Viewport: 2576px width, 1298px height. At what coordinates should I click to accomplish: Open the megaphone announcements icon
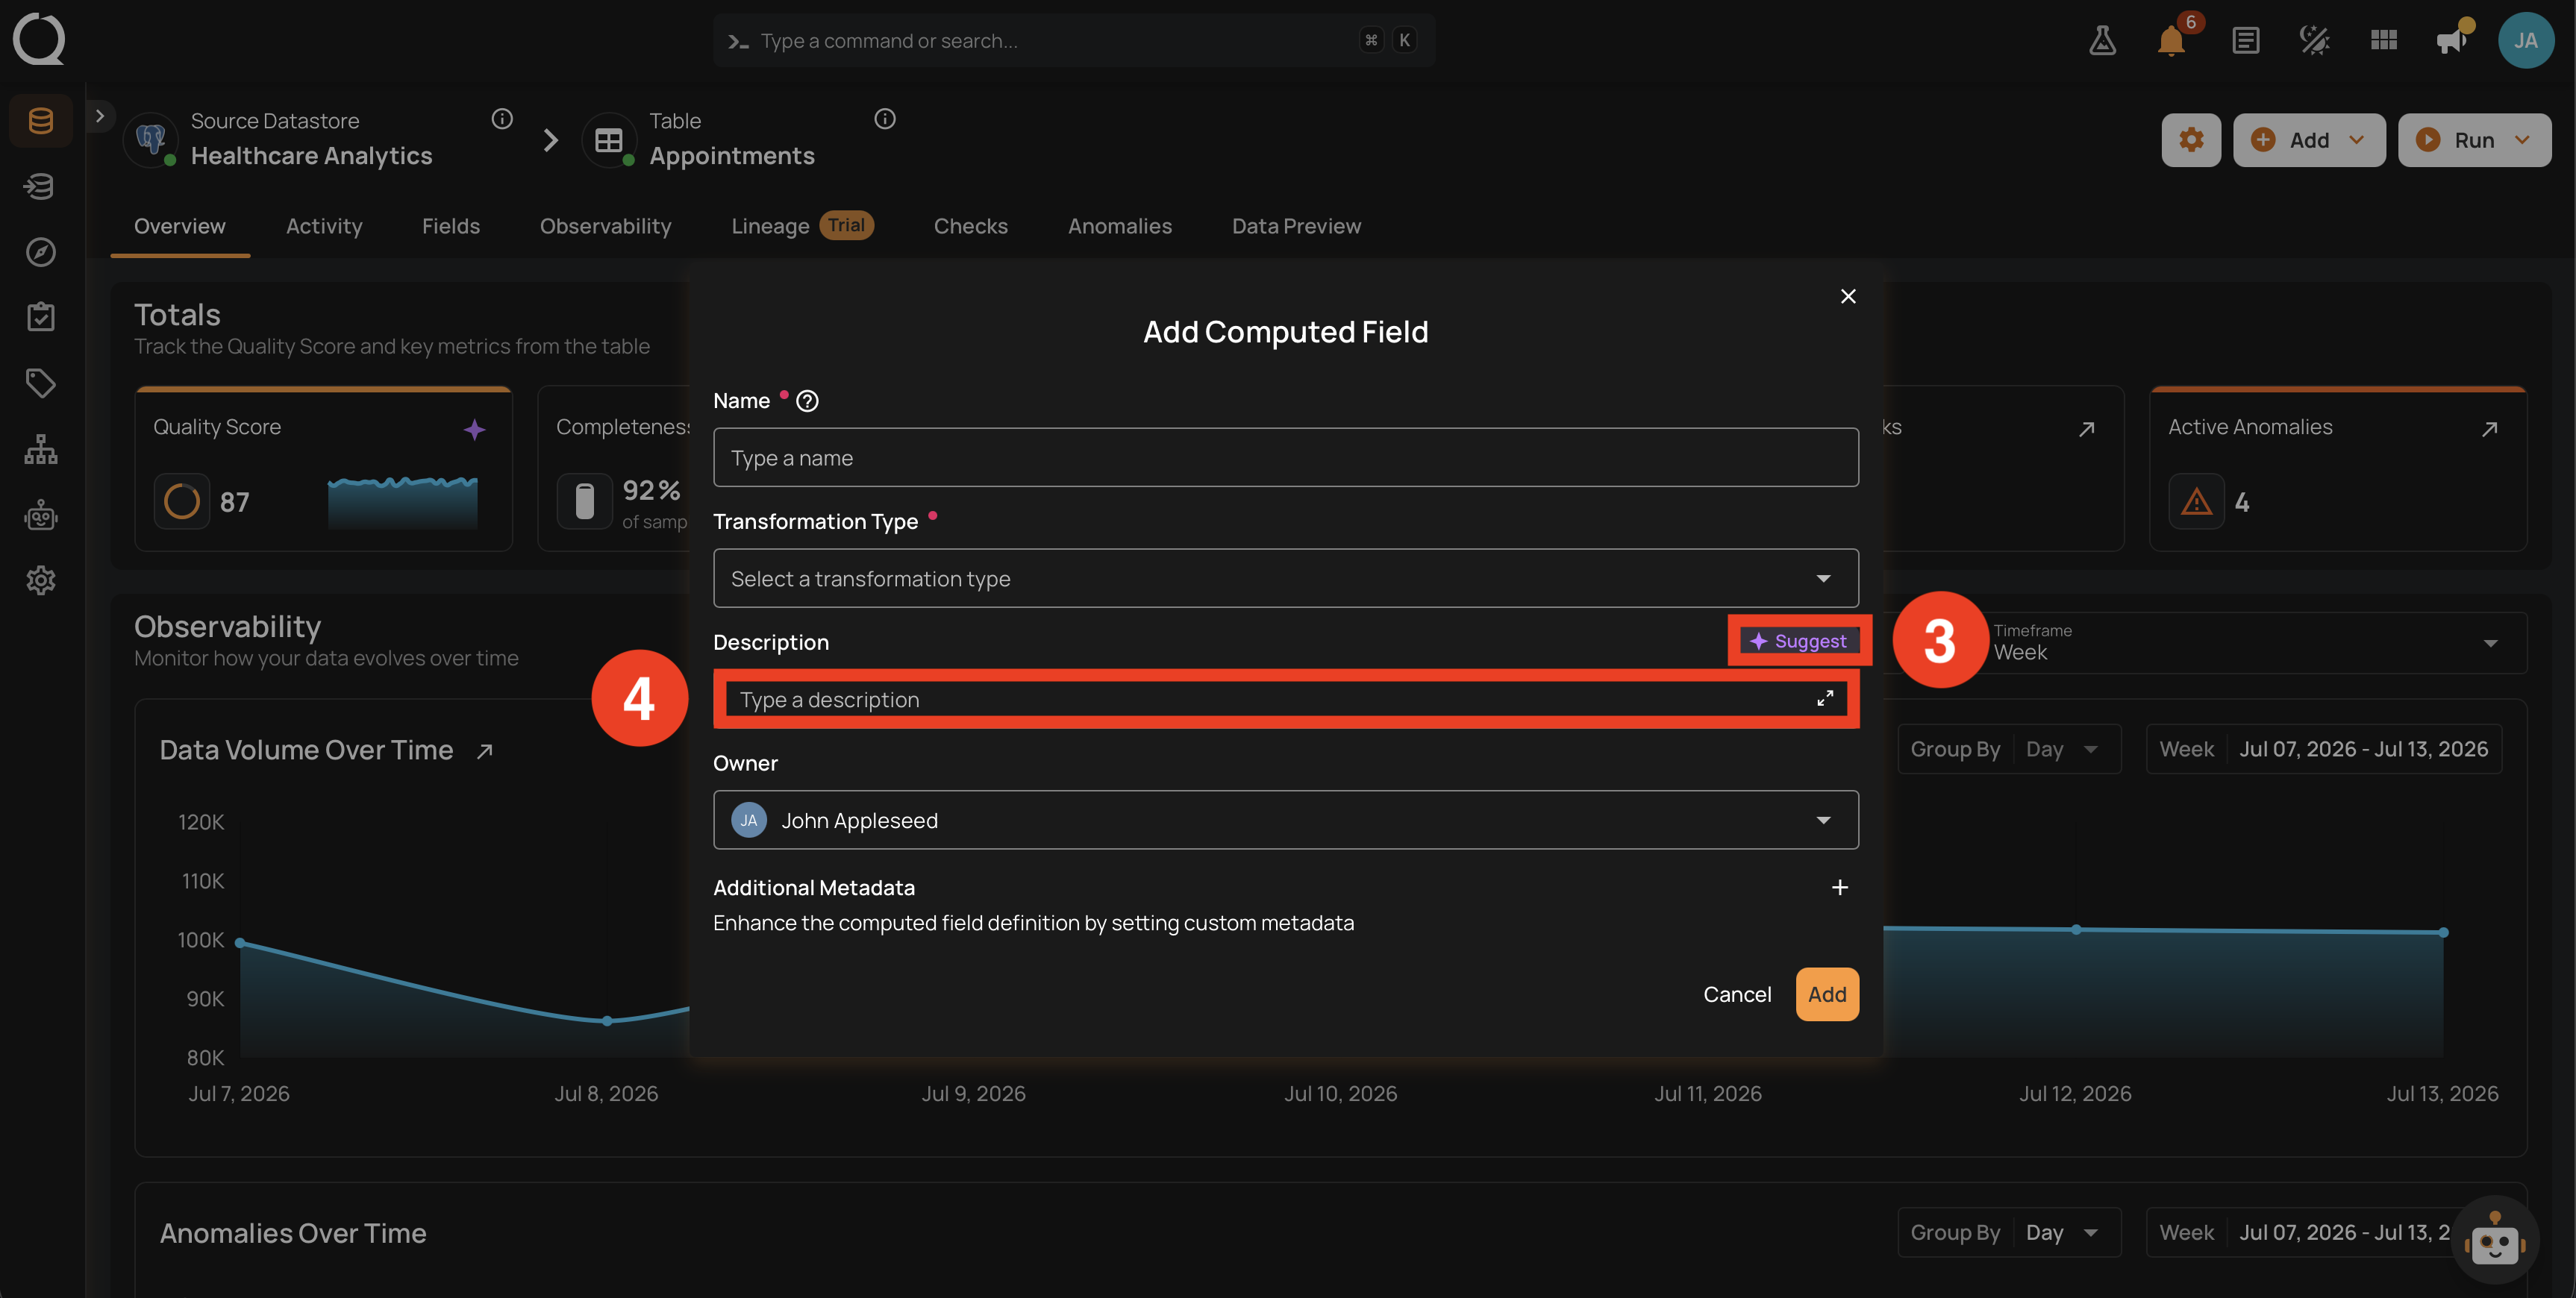coord(2451,41)
